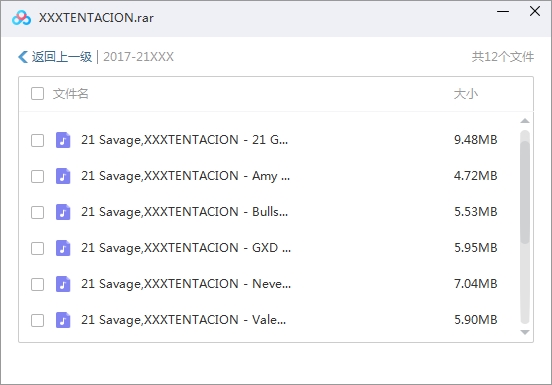Click music file icon for Vale... track

click(x=63, y=320)
